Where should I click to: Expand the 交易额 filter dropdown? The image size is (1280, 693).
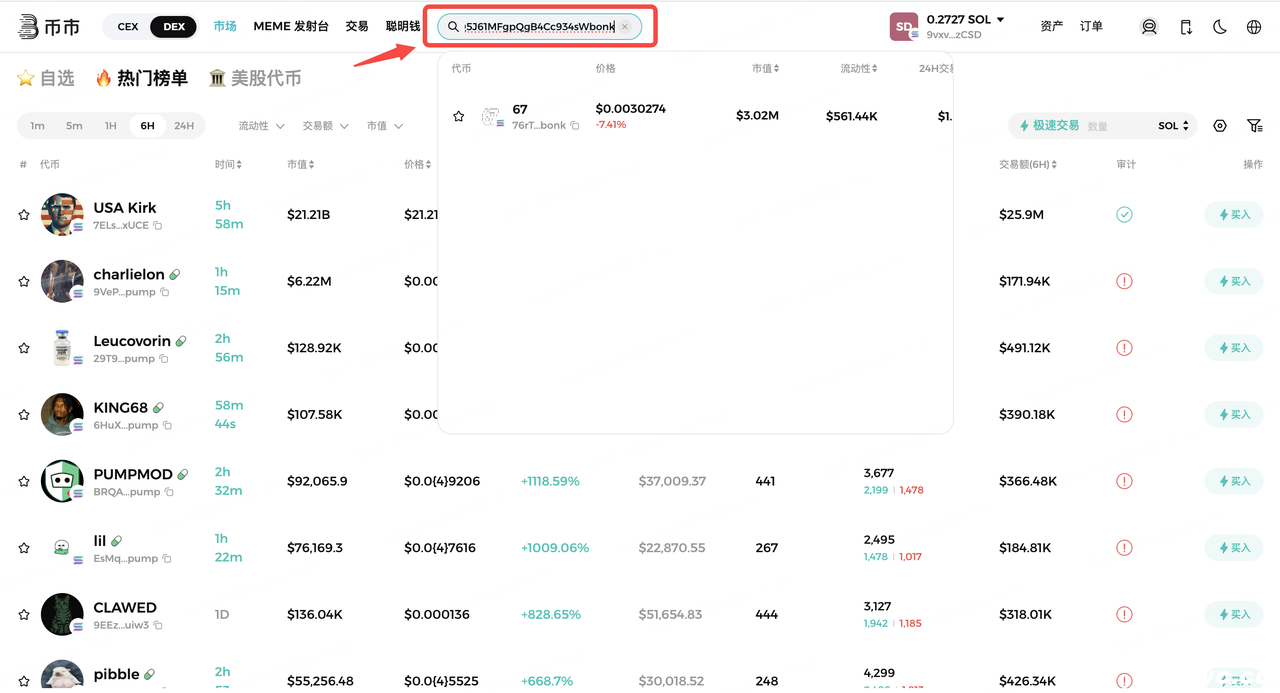point(325,126)
